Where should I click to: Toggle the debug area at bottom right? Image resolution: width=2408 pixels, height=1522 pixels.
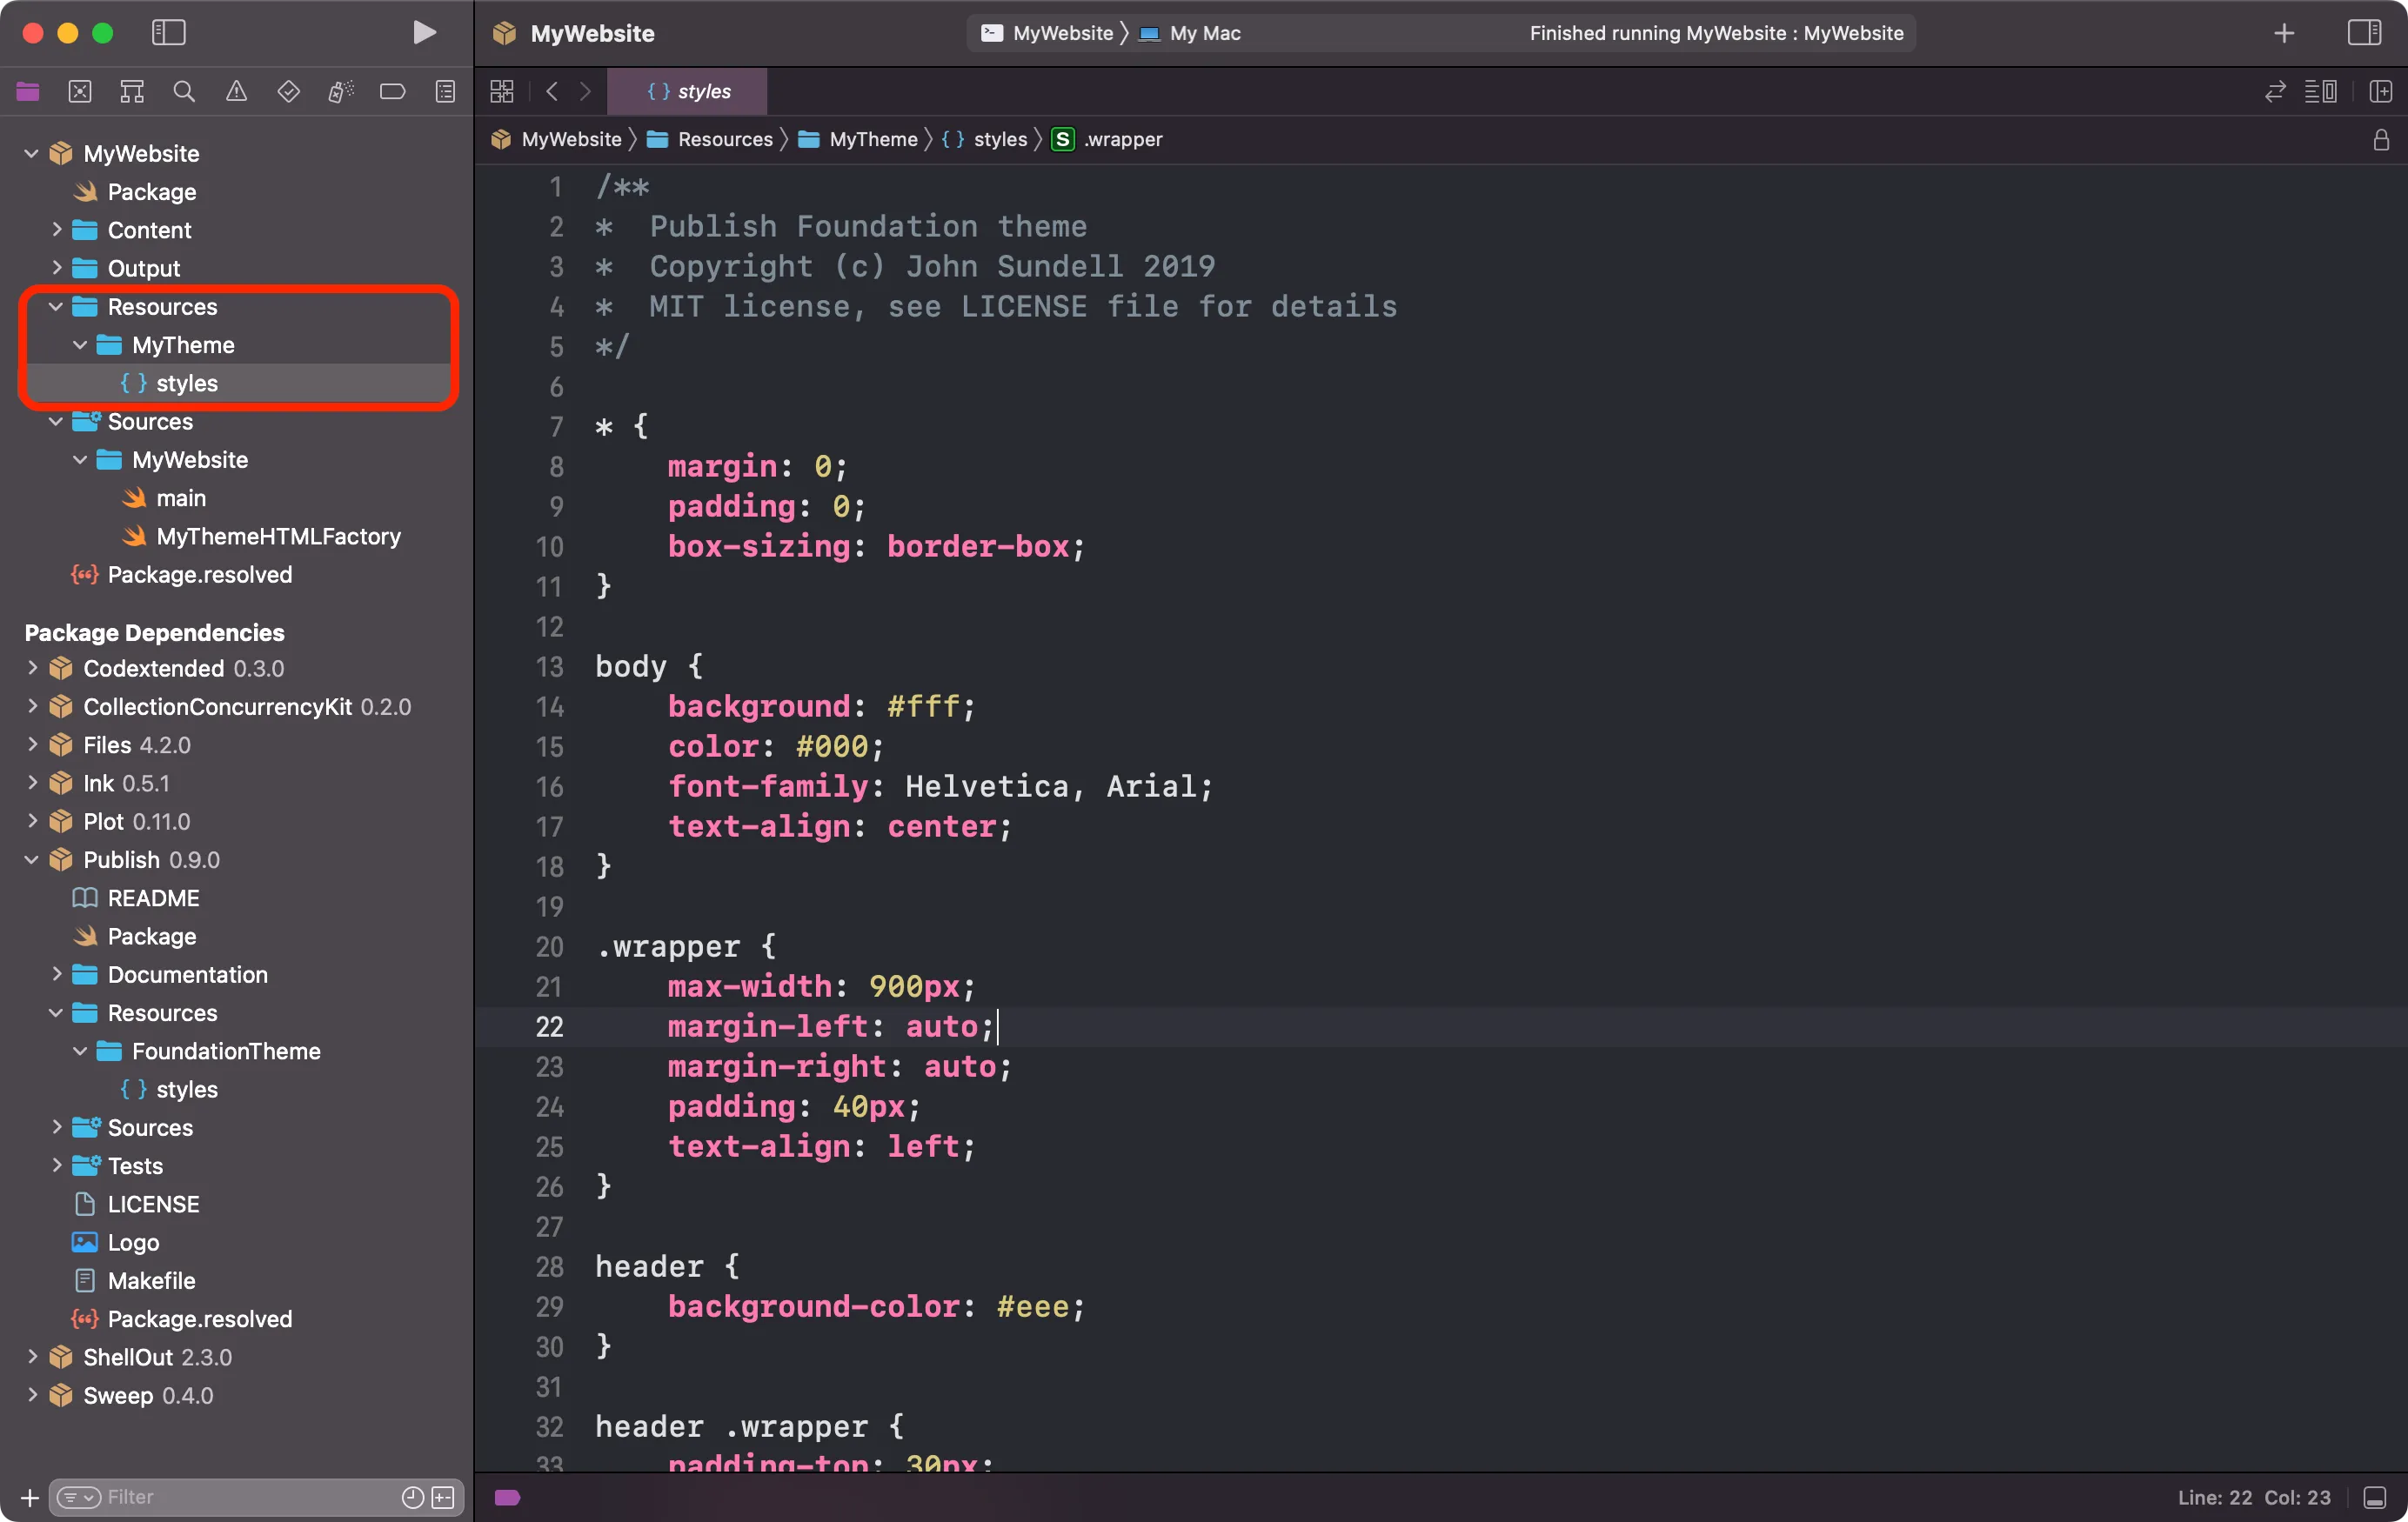click(2376, 1497)
